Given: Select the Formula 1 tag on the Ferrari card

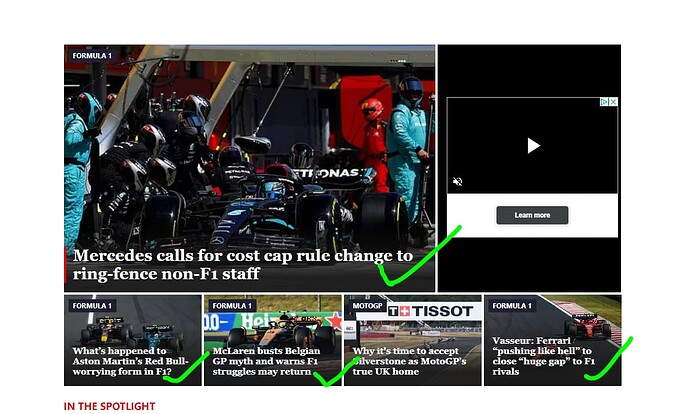Looking at the screenshot, I should coord(512,306).
